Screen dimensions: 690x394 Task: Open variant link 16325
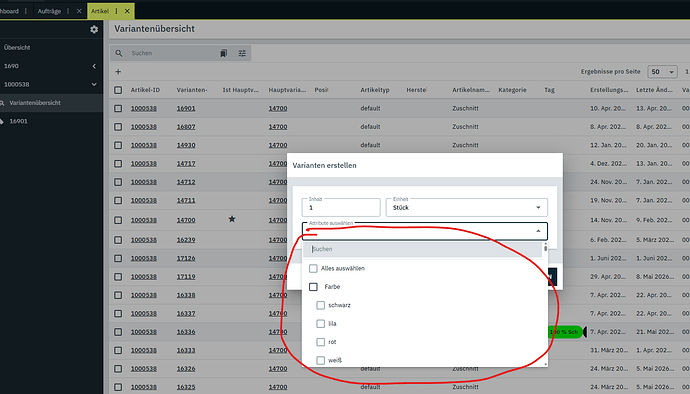pyautogui.click(x=186, y=387)
